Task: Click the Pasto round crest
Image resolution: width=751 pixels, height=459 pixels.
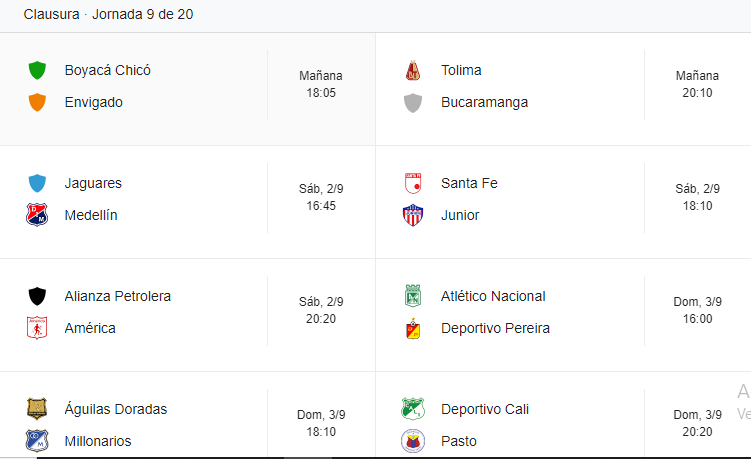Action: point(413,440)
